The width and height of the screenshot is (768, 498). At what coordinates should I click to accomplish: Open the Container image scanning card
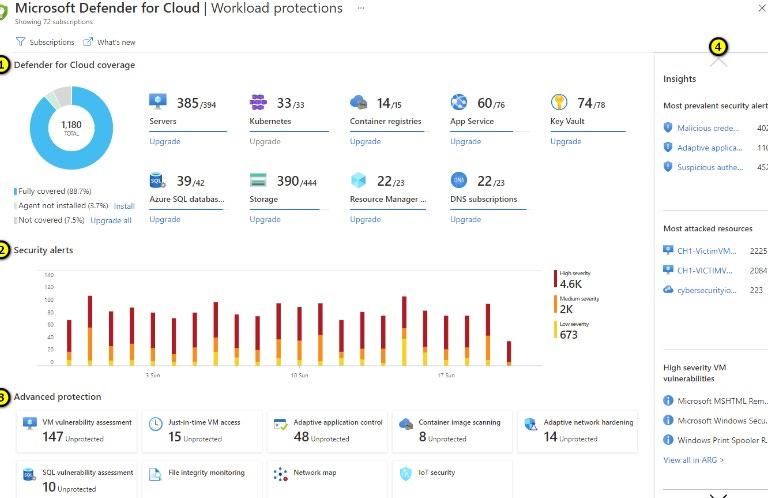453,431
